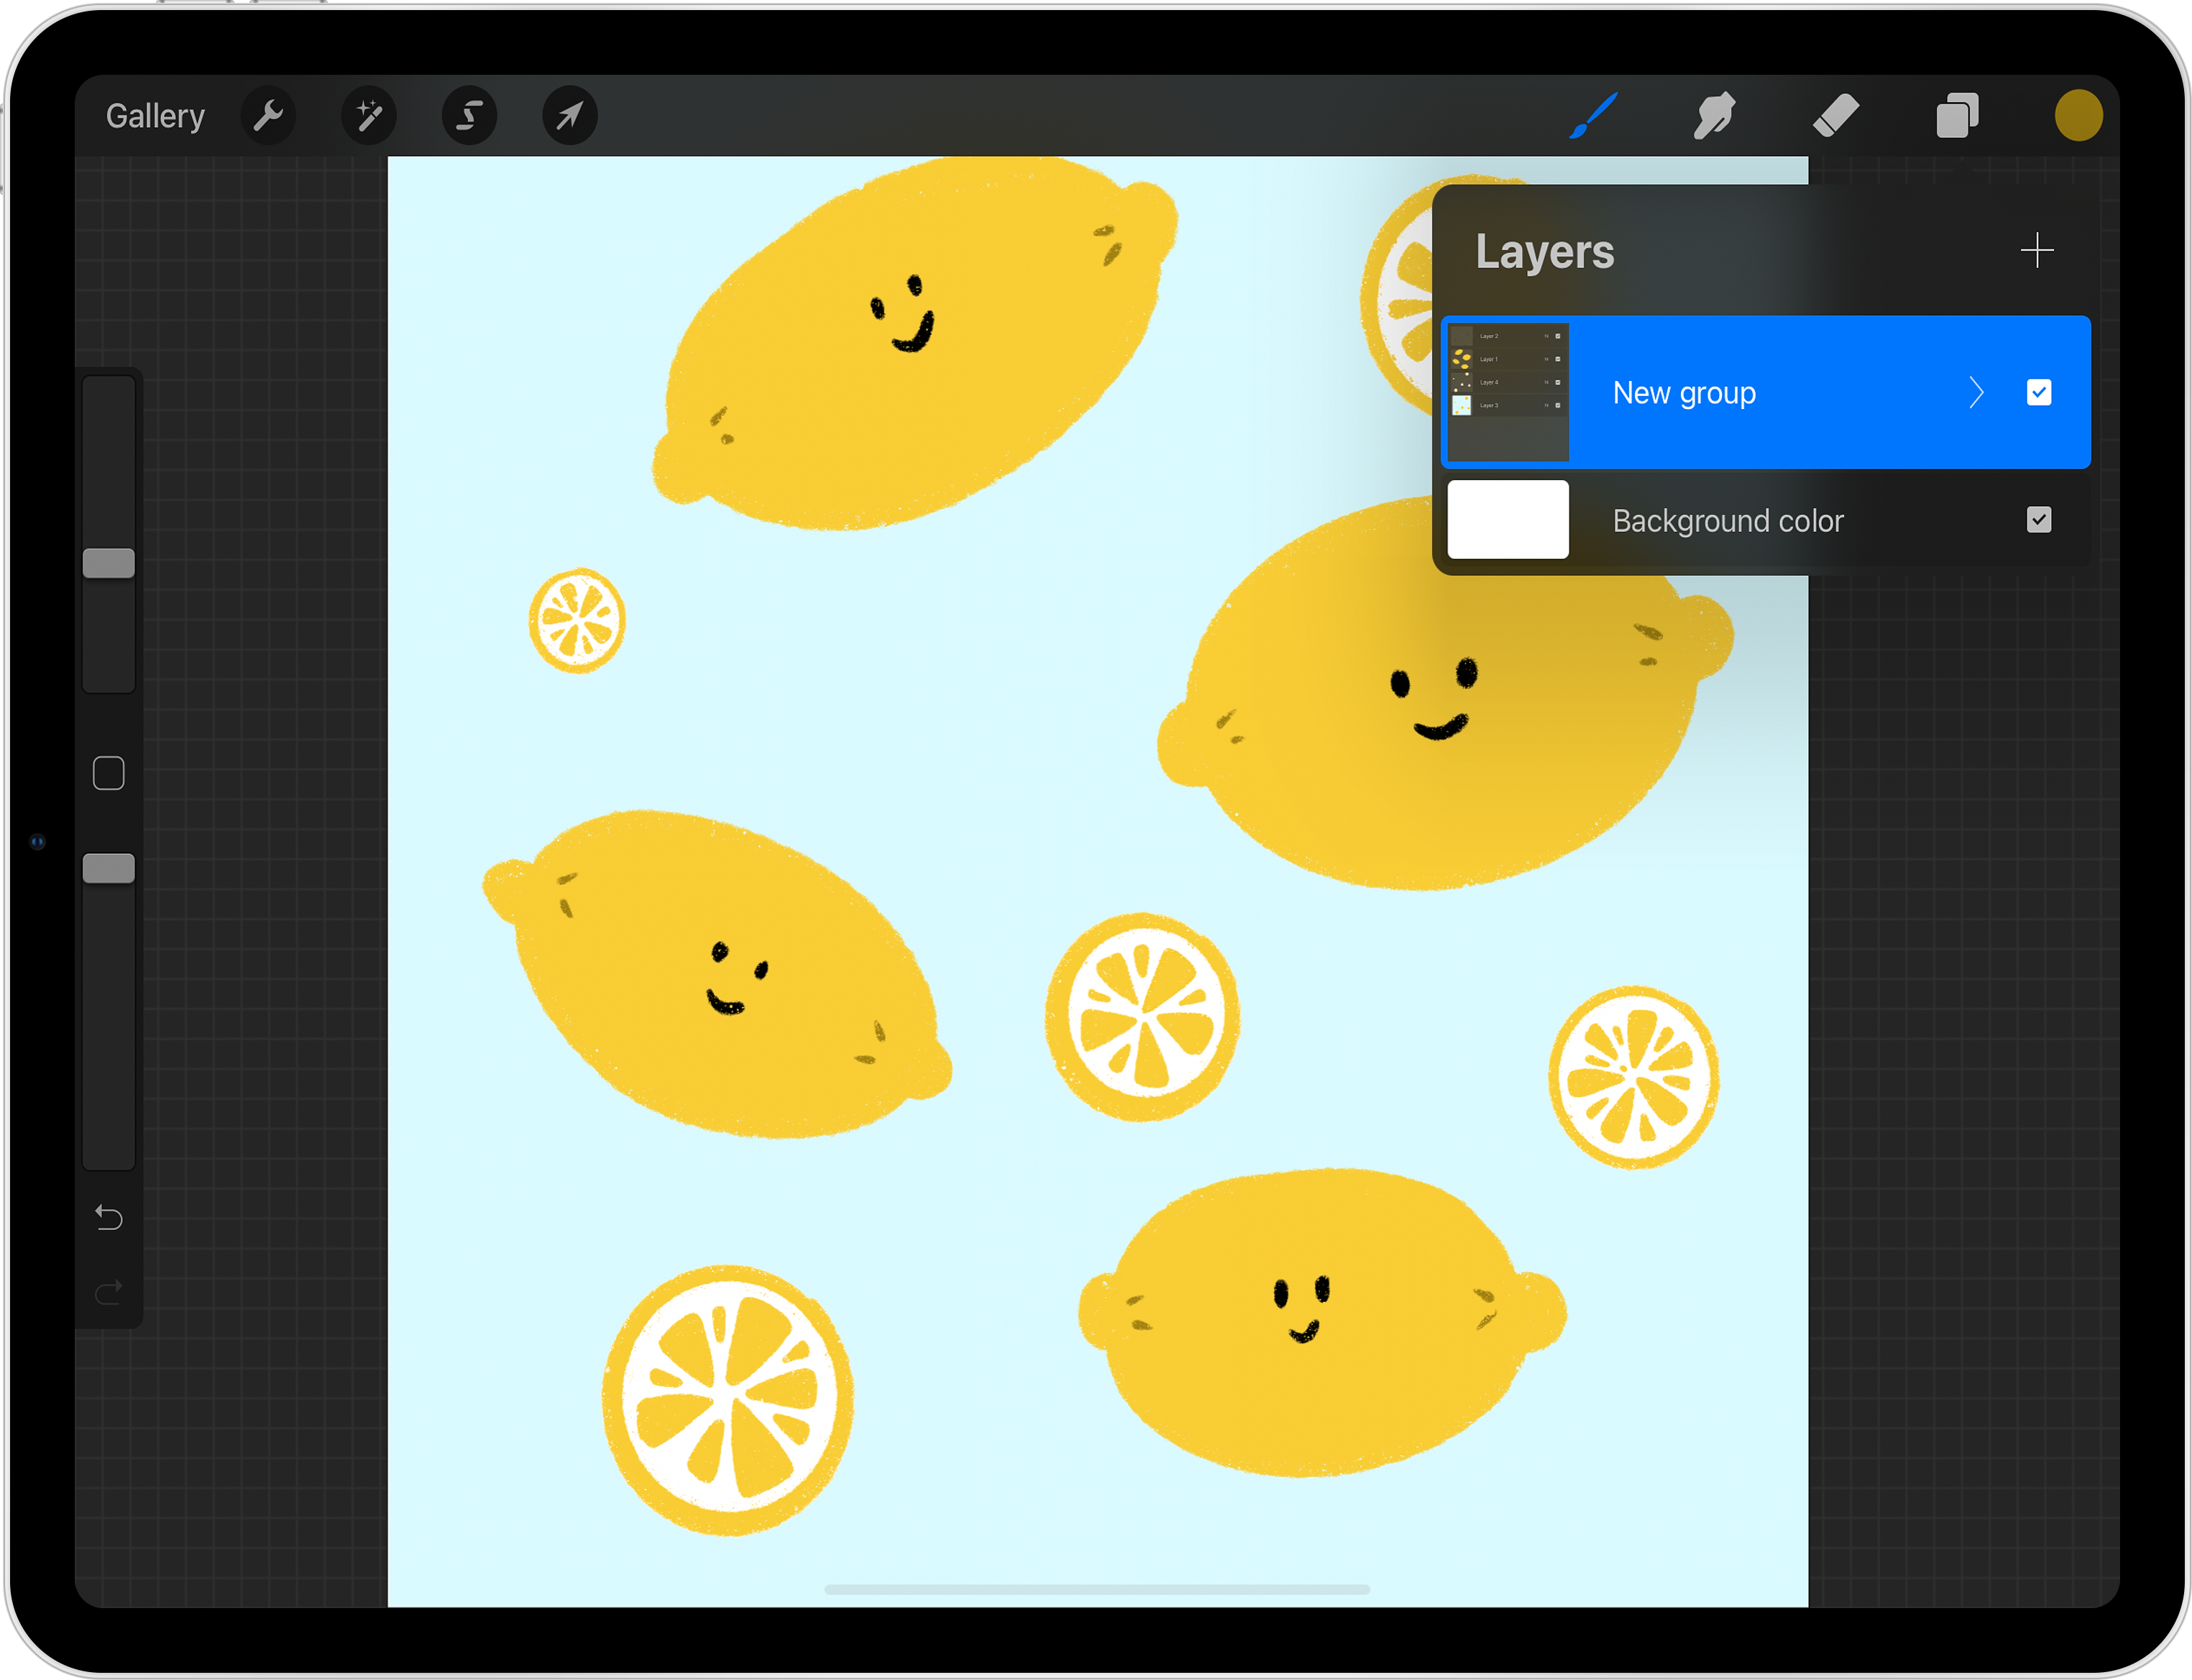Undo the last action with the undo arrow
2192x1680 pixels.
[109, 1217]
